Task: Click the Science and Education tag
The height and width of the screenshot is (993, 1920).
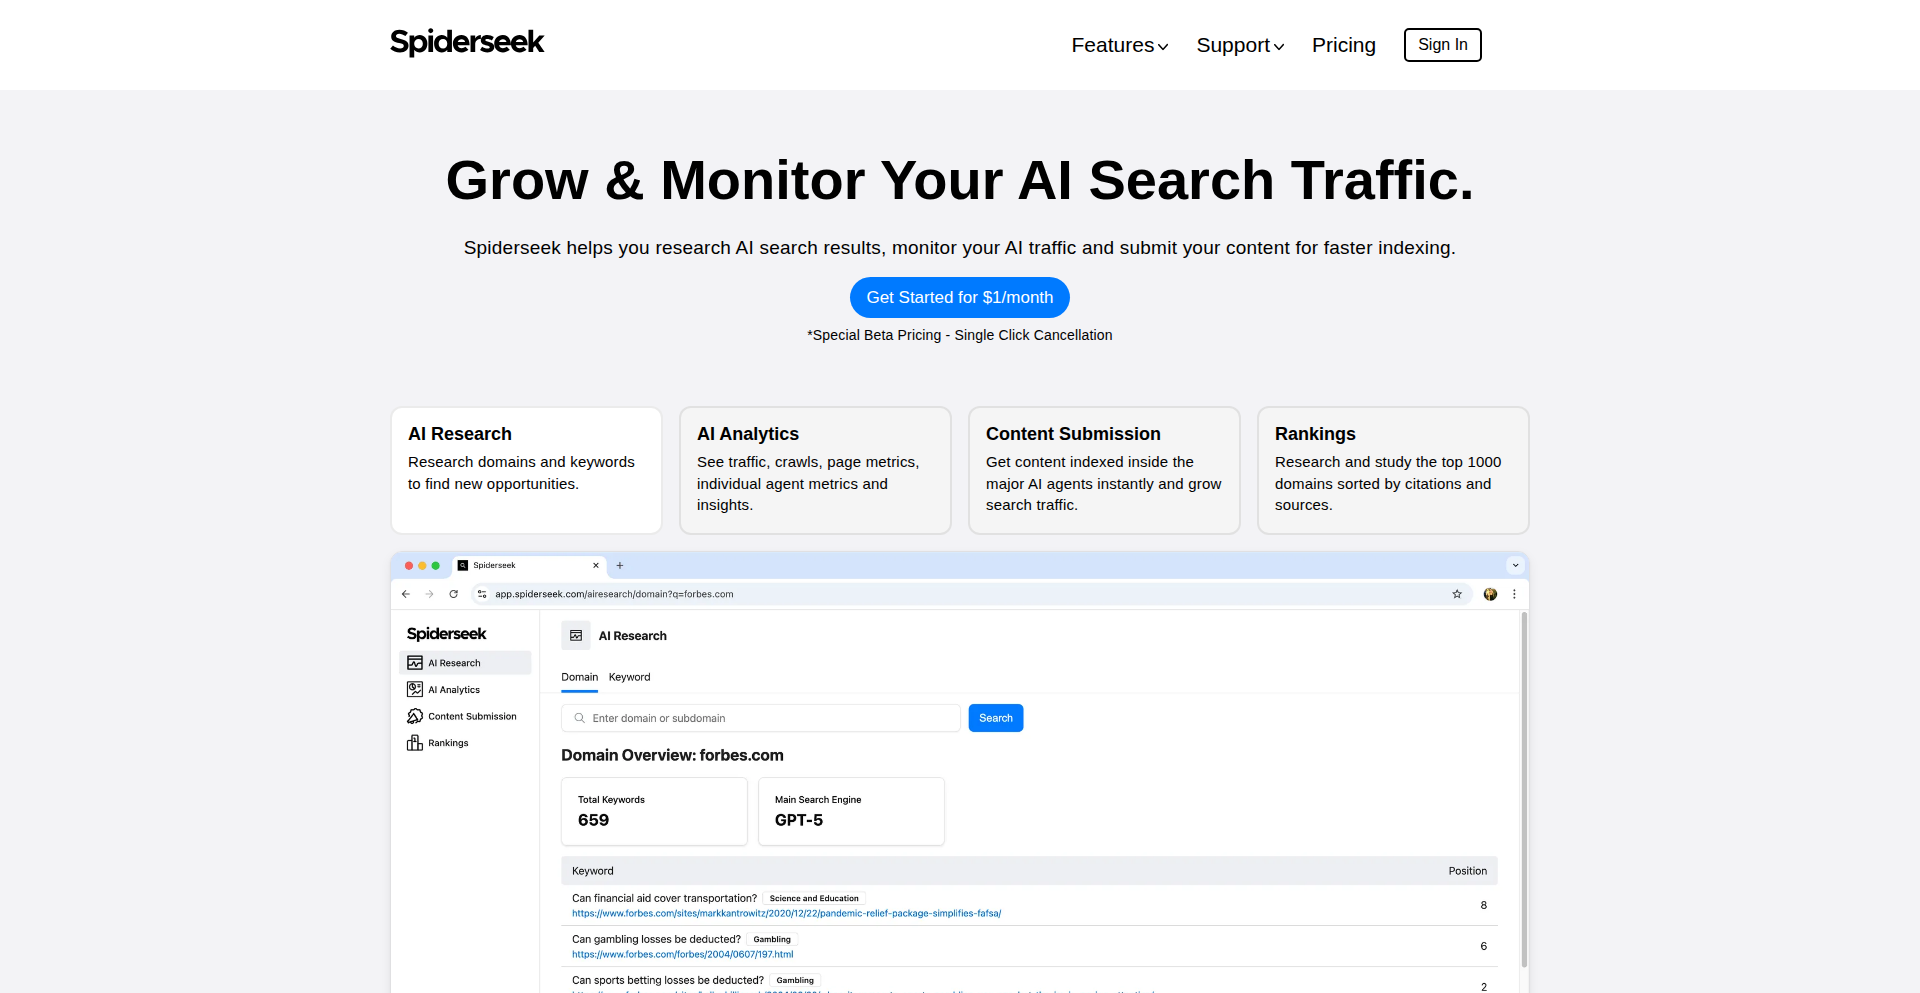Action: (814, 898)
